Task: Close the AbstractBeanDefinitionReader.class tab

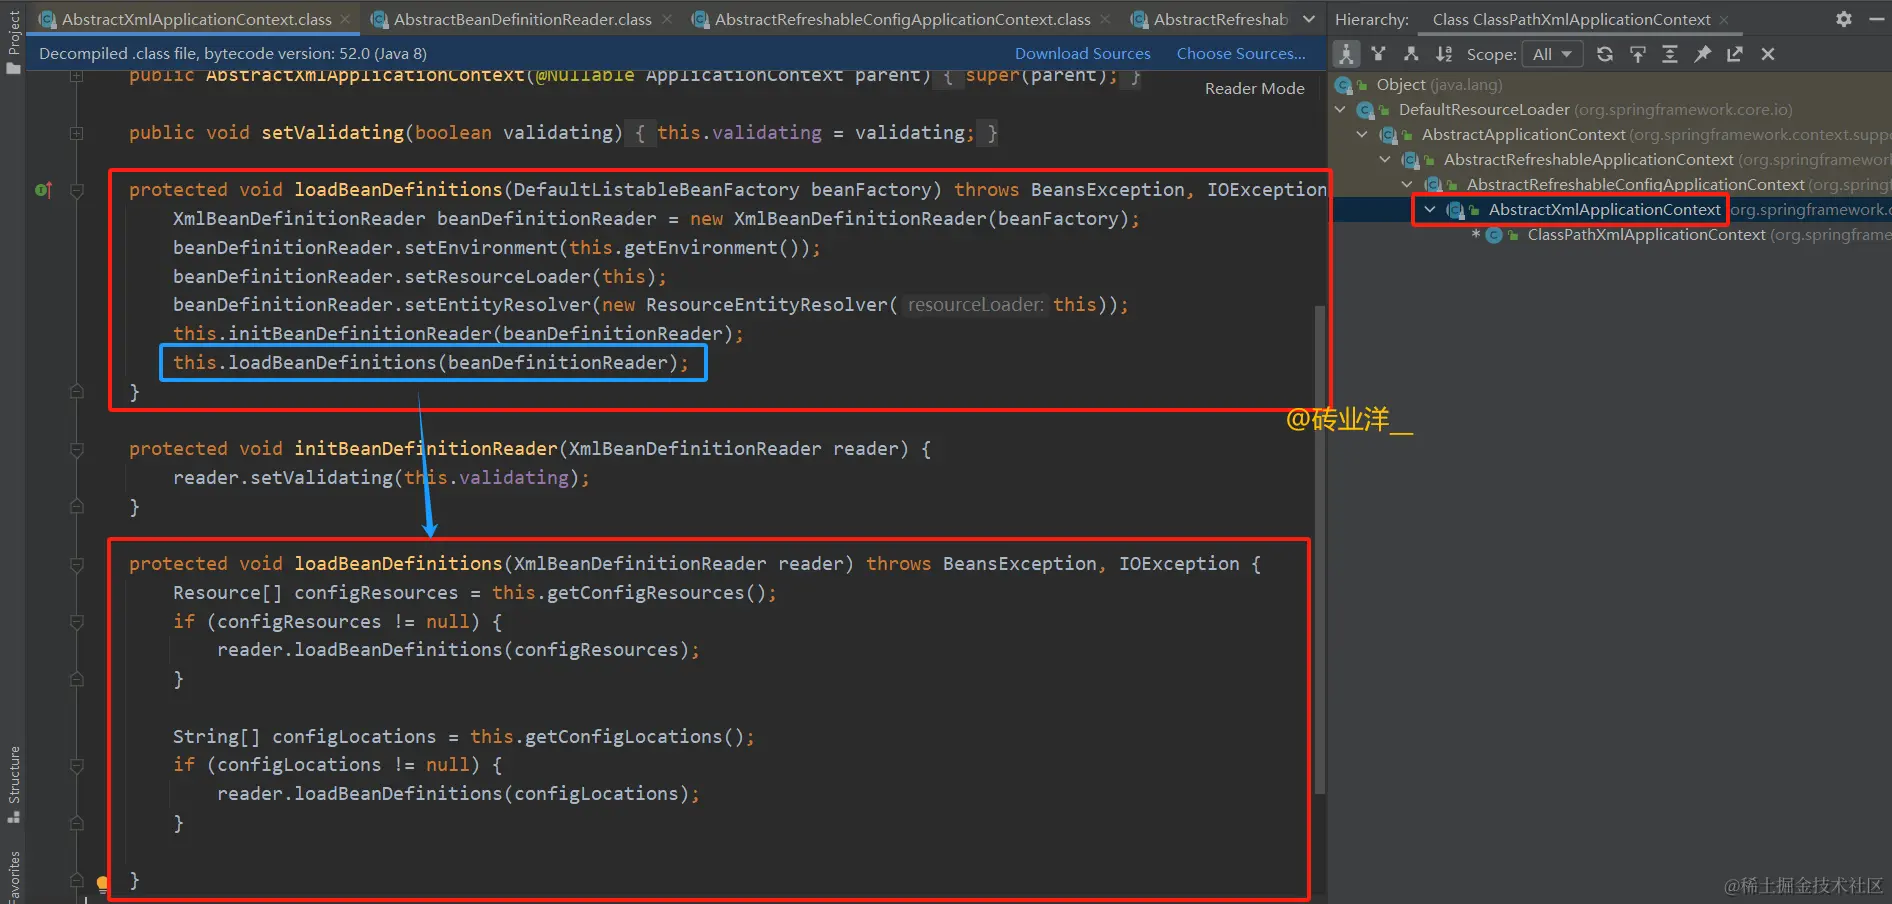Action: coord(666,19)
